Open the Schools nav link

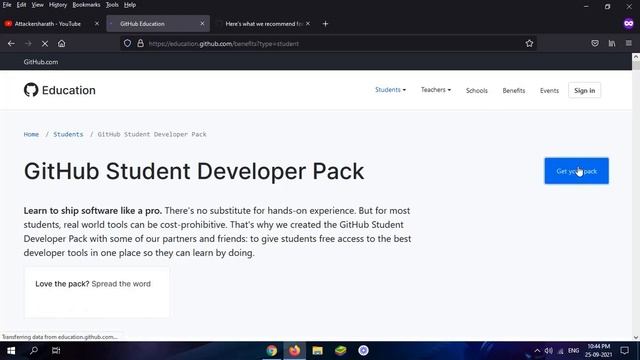pos(476,90)
